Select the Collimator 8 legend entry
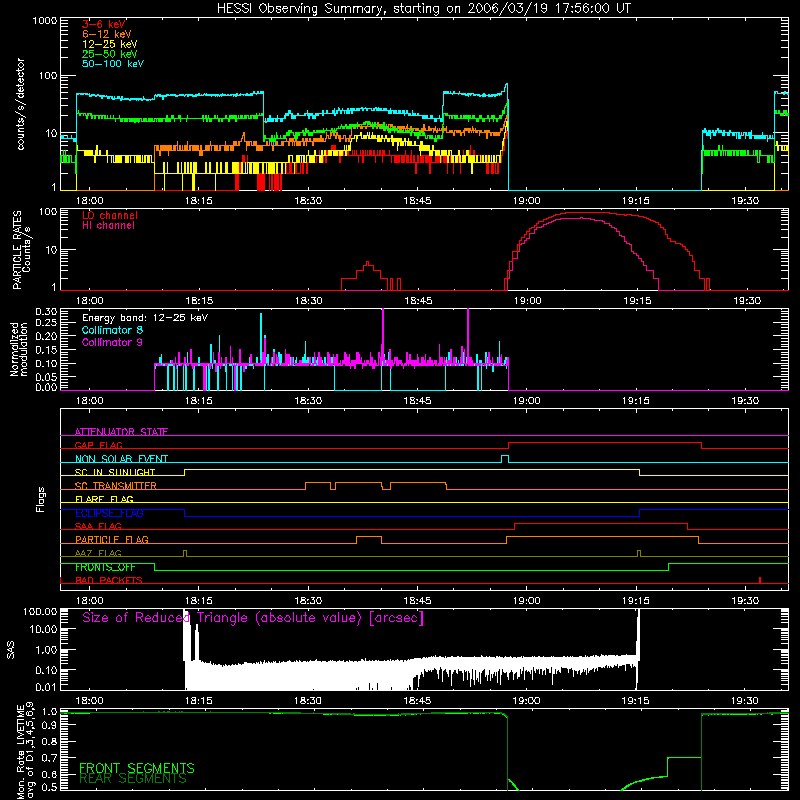This screenshot has height=800, width=800. click(x=112, y=330)
